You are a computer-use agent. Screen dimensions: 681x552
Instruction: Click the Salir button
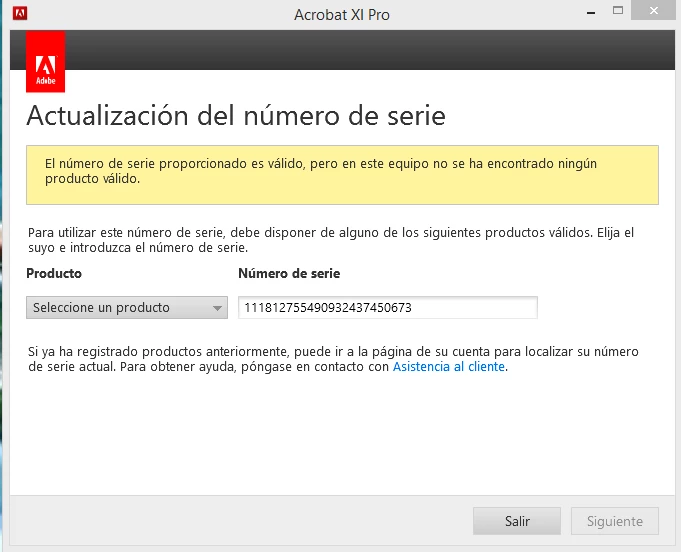pyautogui.click(x=517, y=521)
